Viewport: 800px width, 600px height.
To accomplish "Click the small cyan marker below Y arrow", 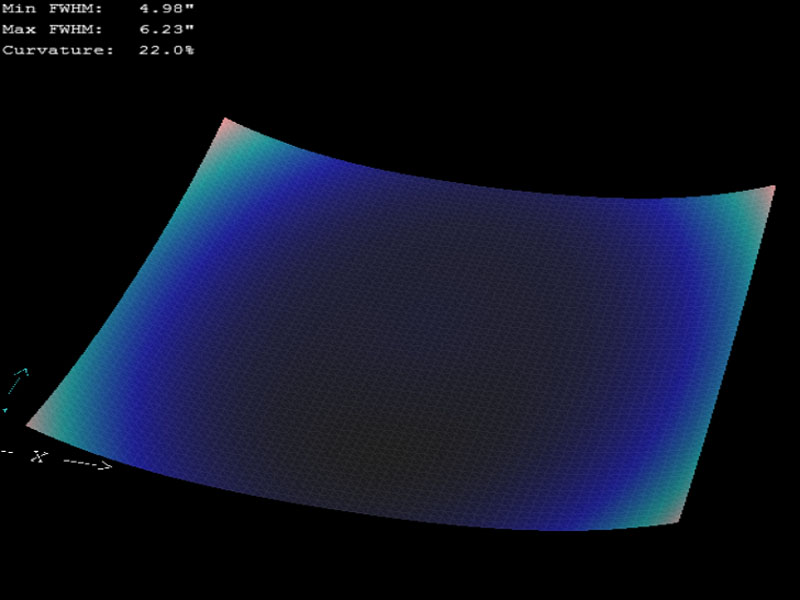I will [x=4, y=409].
